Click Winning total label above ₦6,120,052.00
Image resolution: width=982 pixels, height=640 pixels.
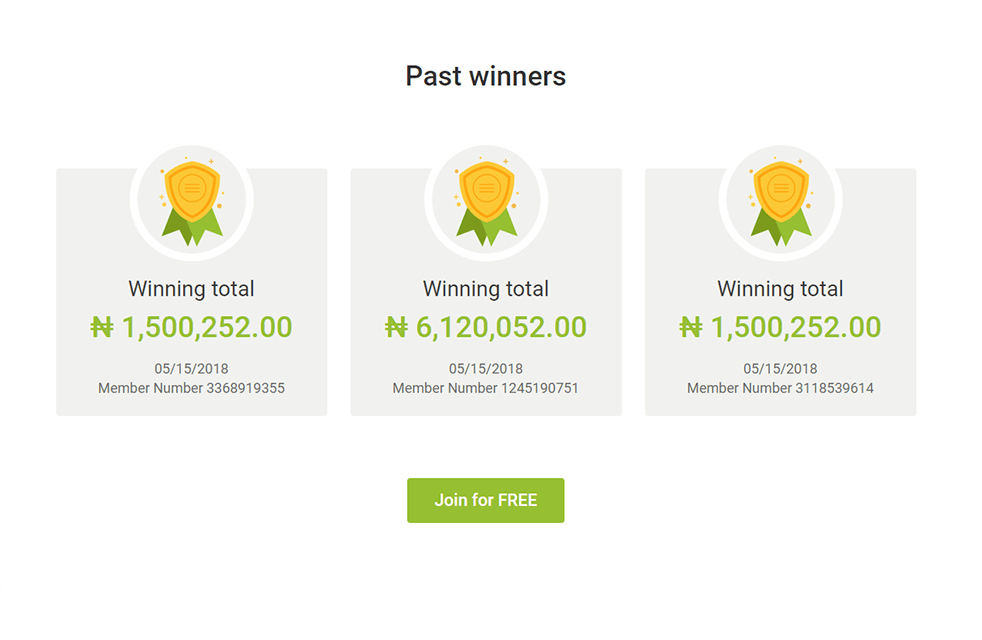tap(486, 289)
